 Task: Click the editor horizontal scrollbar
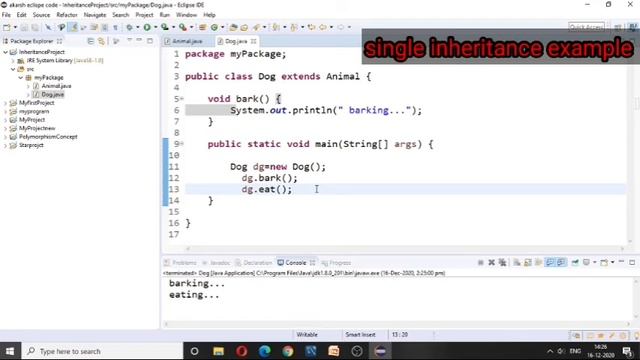[x=404, y=248]
